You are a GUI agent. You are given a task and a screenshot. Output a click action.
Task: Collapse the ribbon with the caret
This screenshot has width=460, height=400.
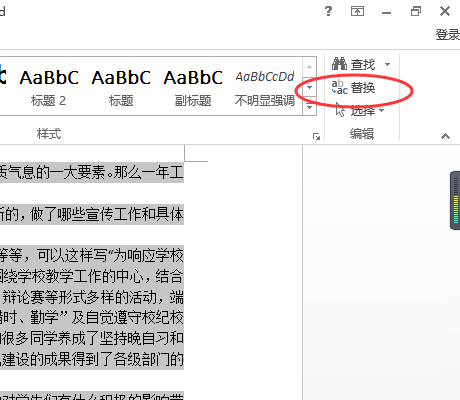click(445, 136)
